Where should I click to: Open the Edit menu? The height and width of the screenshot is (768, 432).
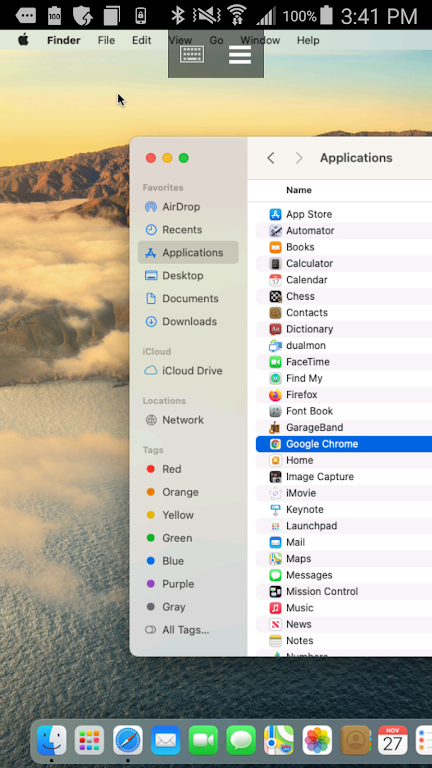click(142, 40)
